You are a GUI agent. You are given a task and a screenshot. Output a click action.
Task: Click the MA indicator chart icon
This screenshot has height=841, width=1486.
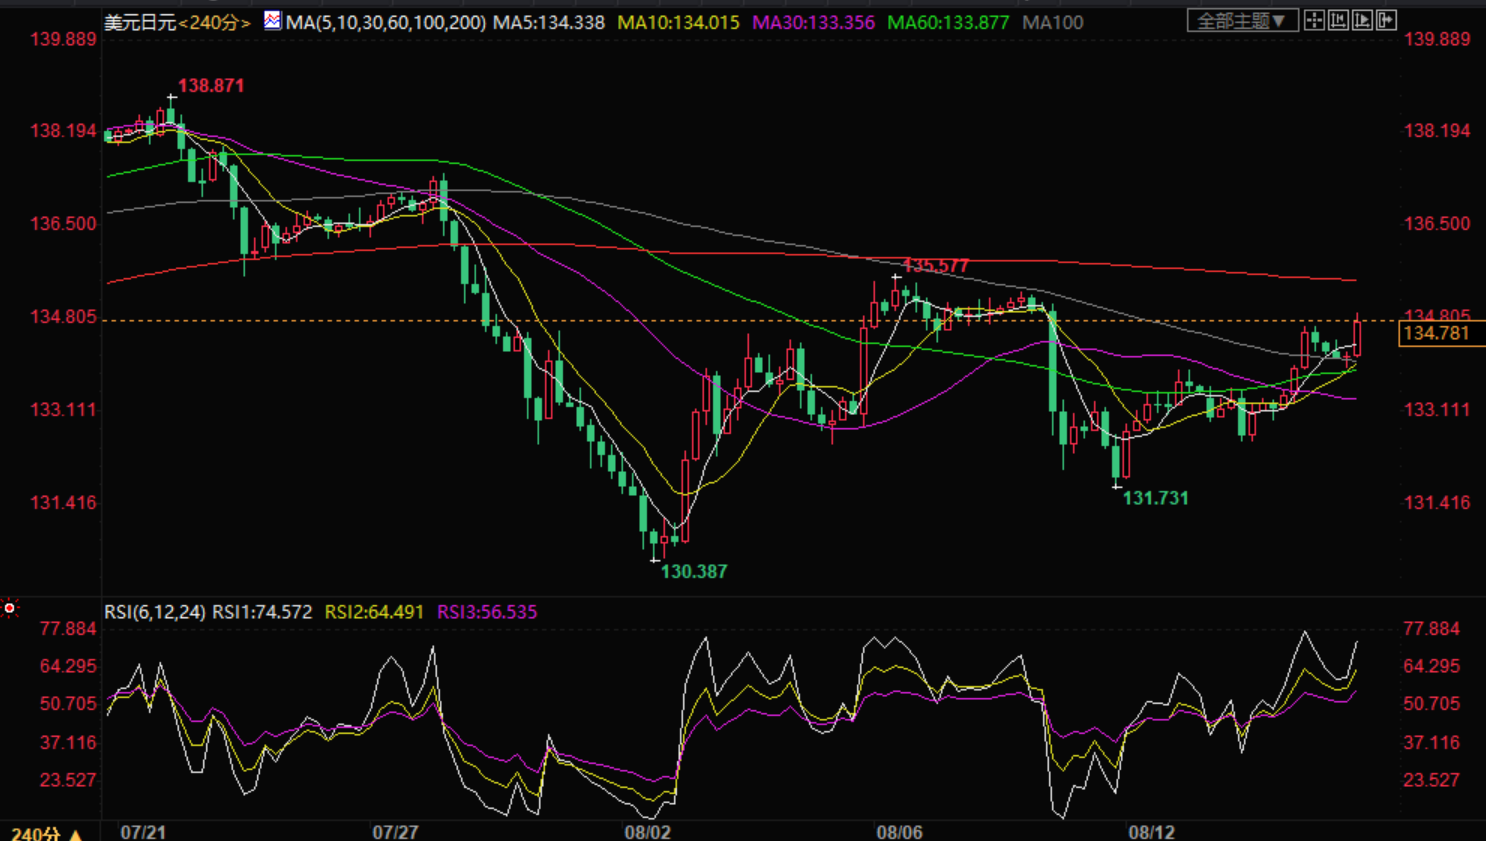[272, 21]
